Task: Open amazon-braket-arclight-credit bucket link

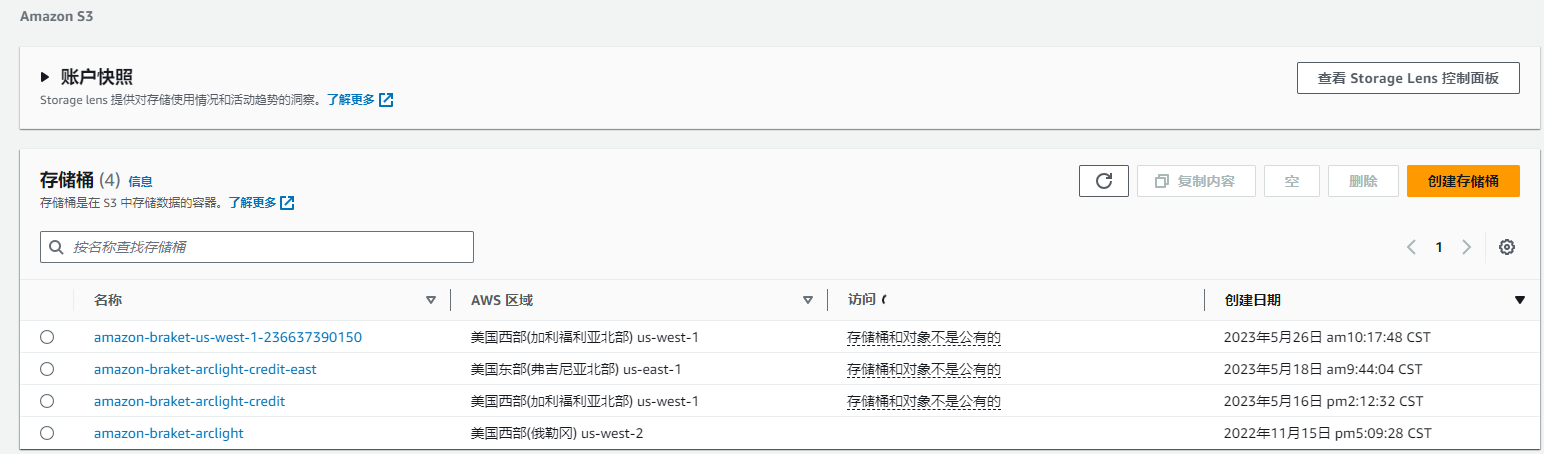Action: [189, 401]
